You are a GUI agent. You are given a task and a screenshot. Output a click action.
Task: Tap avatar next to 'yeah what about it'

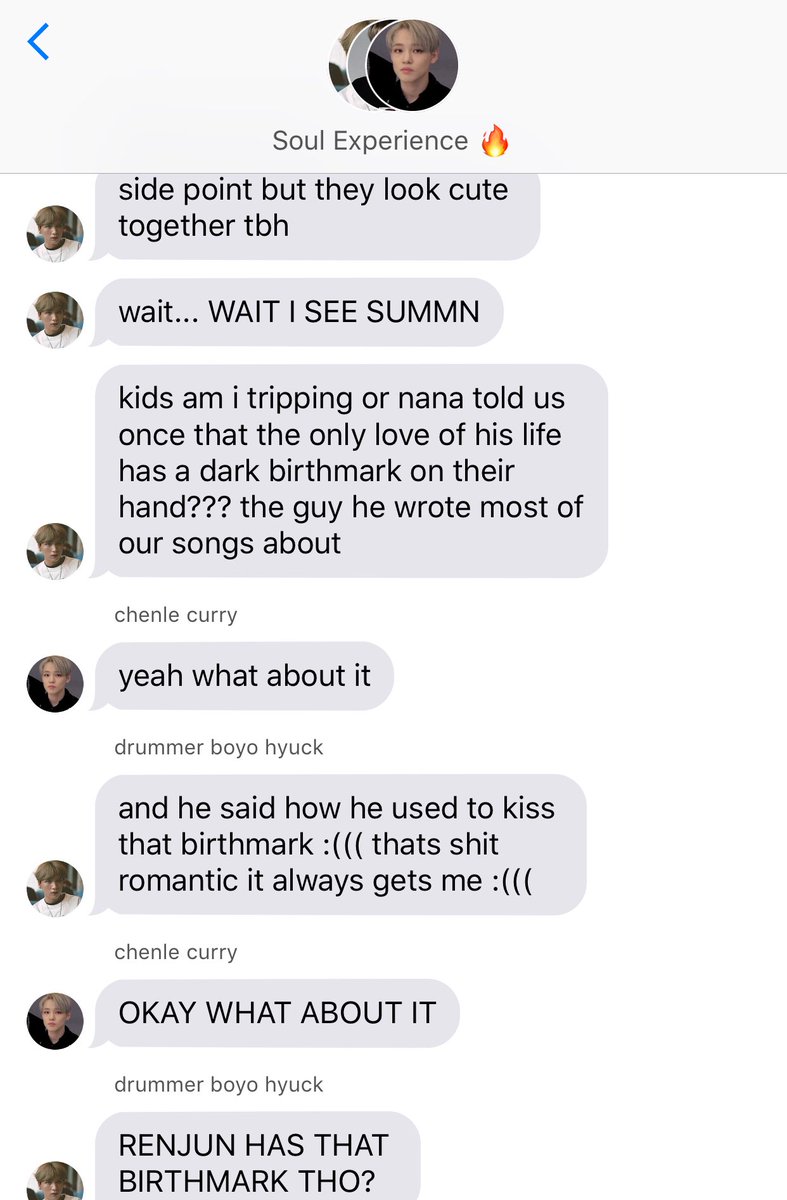pyautogui.click(x=55, y=684)
